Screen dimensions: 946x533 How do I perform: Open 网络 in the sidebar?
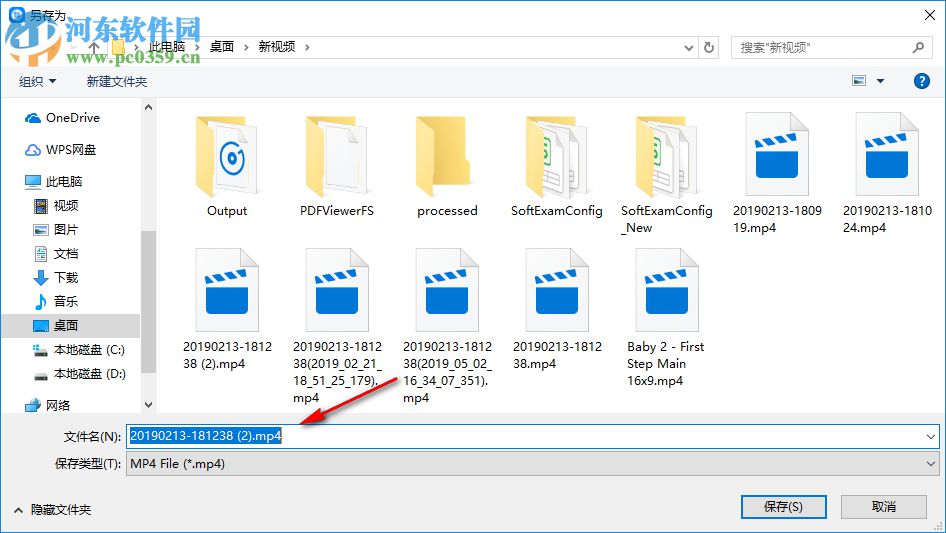click(47, 406)
